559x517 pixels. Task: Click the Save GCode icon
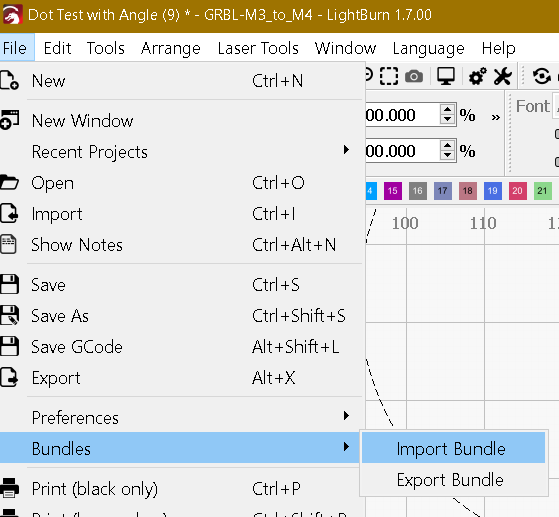click(9, 346)
